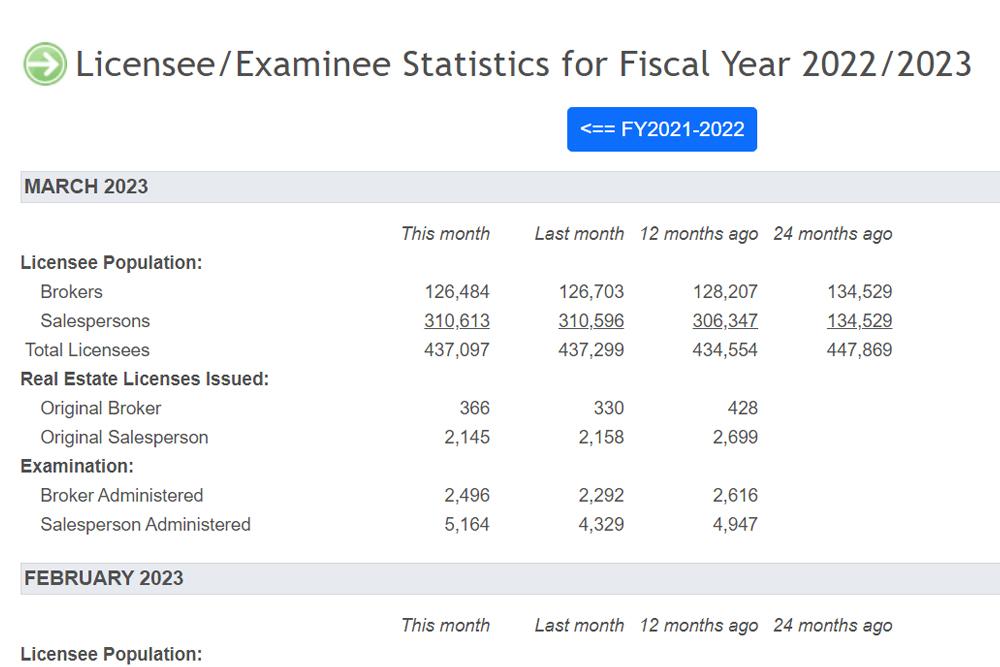Click the 'Real Estate Licenses Issued:' heading

pyautogui.click(x=145, y=379)
